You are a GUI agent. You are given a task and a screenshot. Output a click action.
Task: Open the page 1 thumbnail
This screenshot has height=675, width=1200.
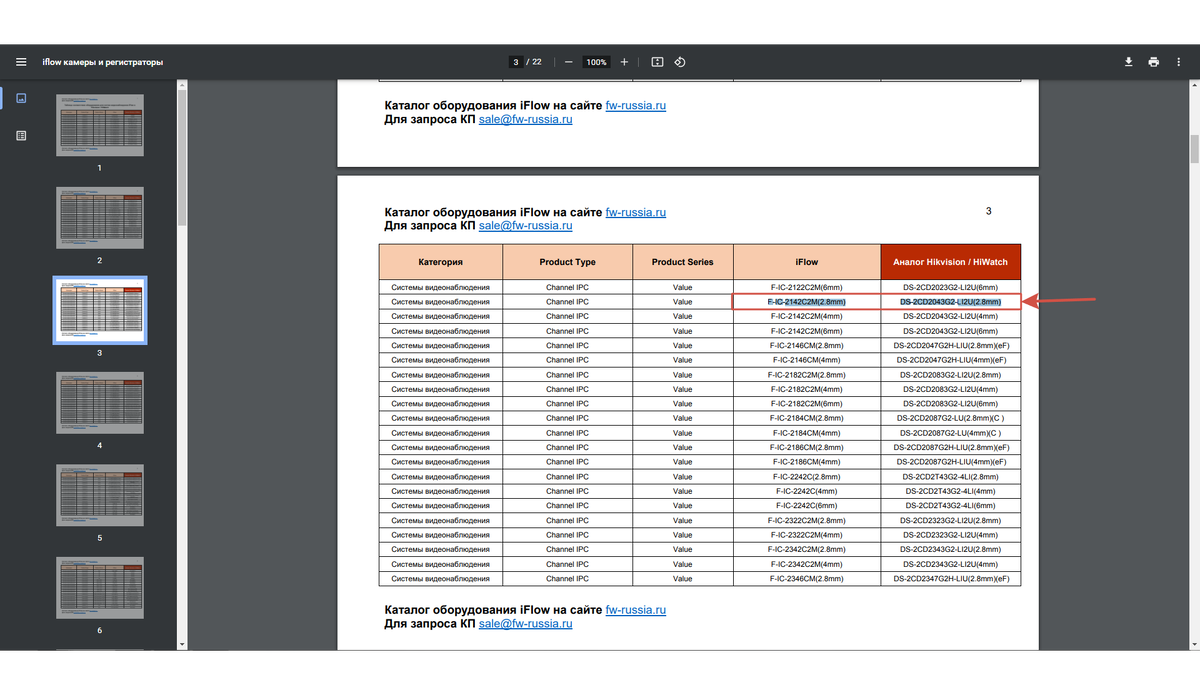(x=100, y=125)
